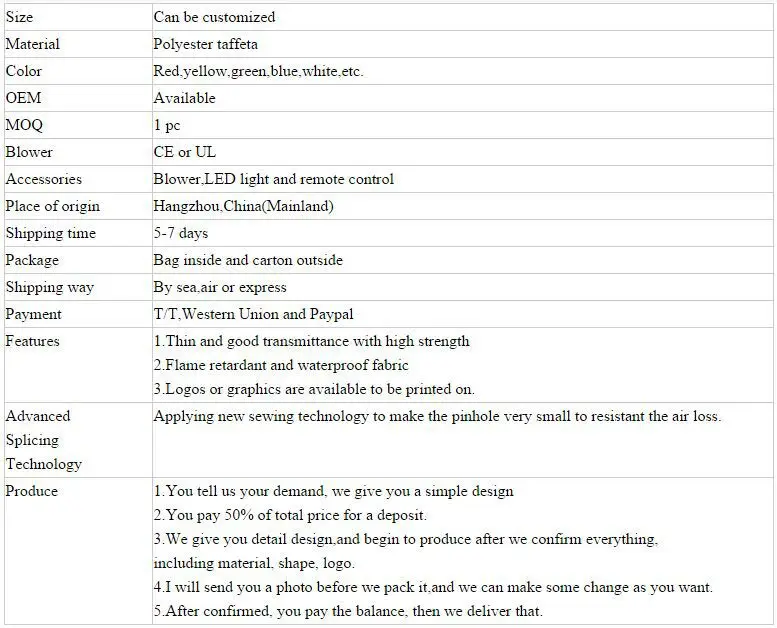Click the "Accessories" label cell
This screenshot has width=777, height=628.
[x=44, y=179]
